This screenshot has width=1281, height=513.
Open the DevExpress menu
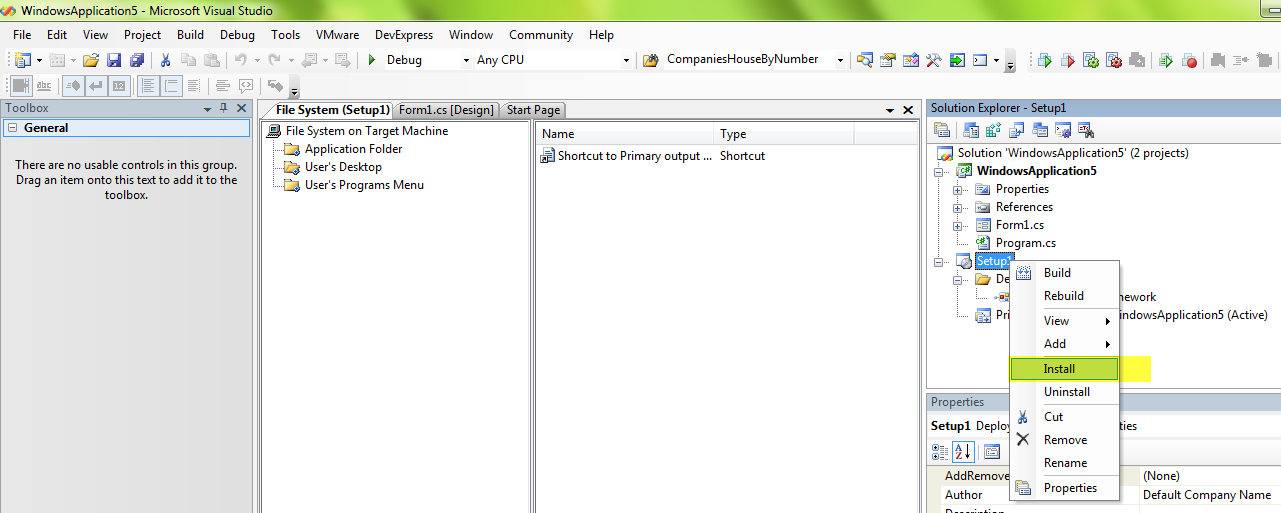(404, 34)
